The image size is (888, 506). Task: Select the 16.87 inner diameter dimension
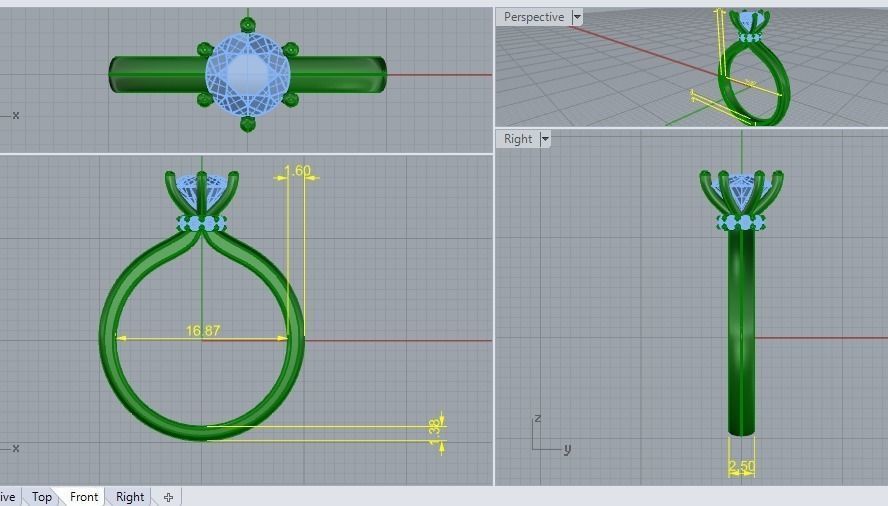(x=203, y=330)
